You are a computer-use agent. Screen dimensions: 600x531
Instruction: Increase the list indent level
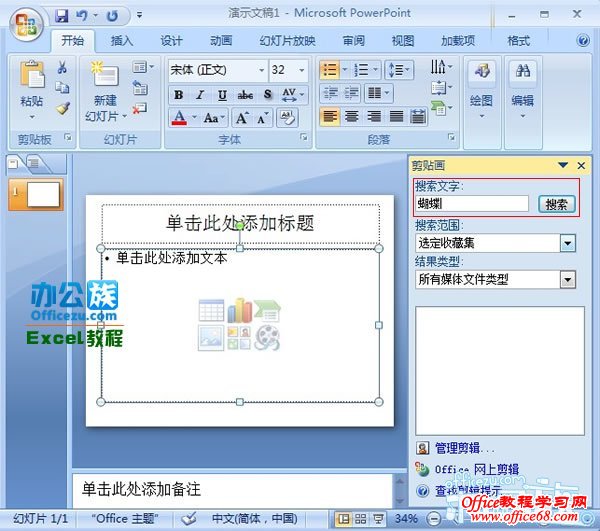[x=351, y=93]
